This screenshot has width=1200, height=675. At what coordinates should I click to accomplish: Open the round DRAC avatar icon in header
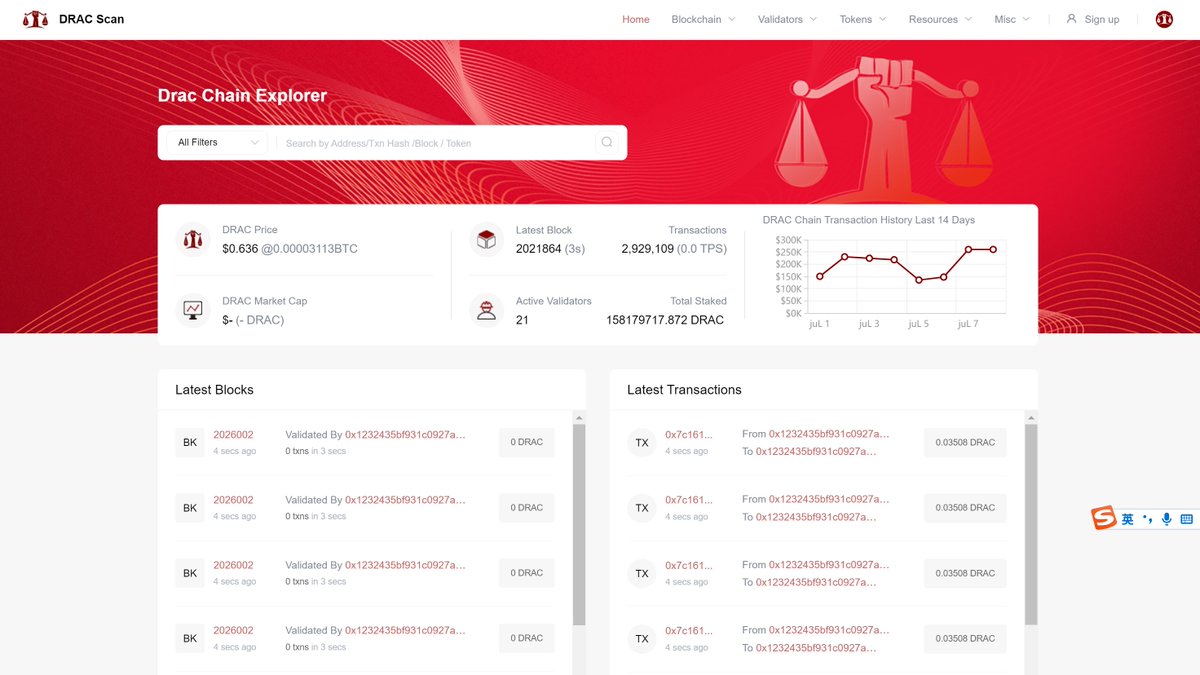pos(1164,19)
